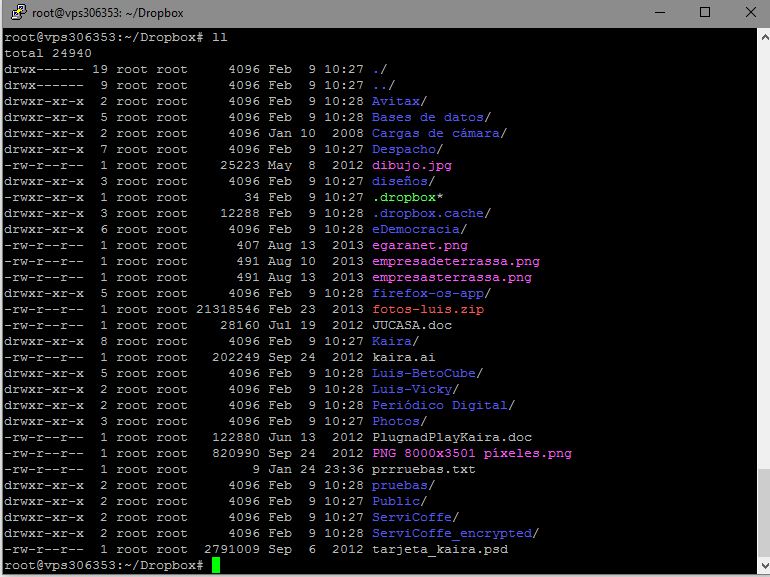This screenshot has width=770, height=577.
Task: Click the 'Bases de datos/' directory entry
Action: tap(431, 117)
